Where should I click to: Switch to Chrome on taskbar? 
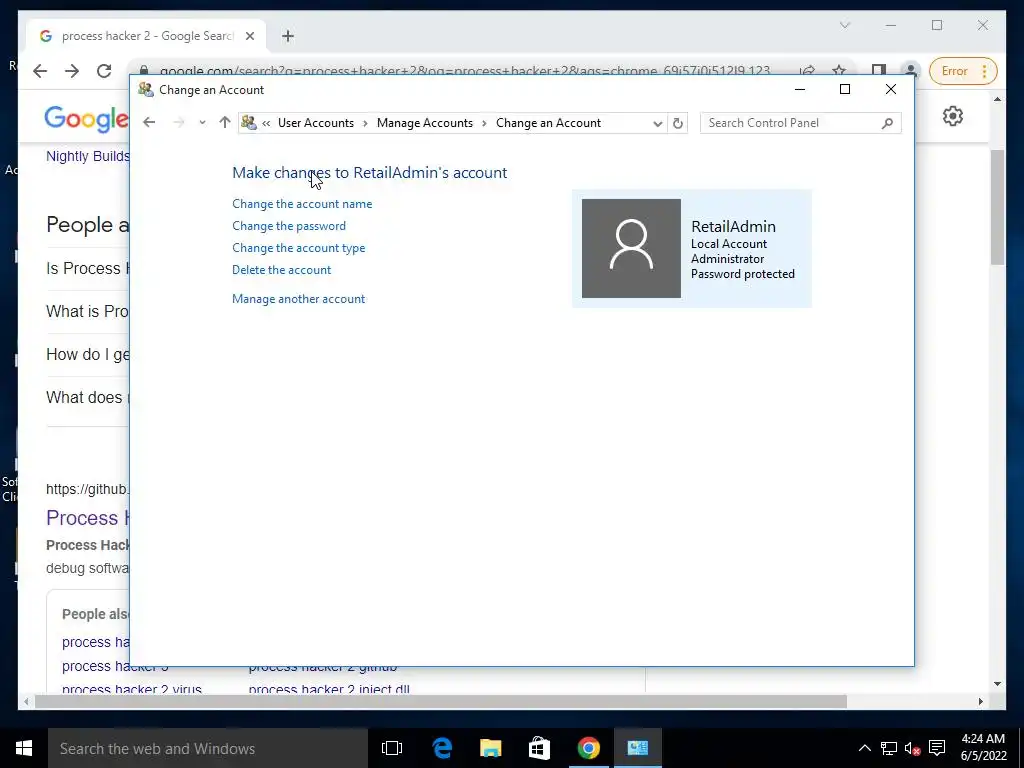tap(588, 748)
